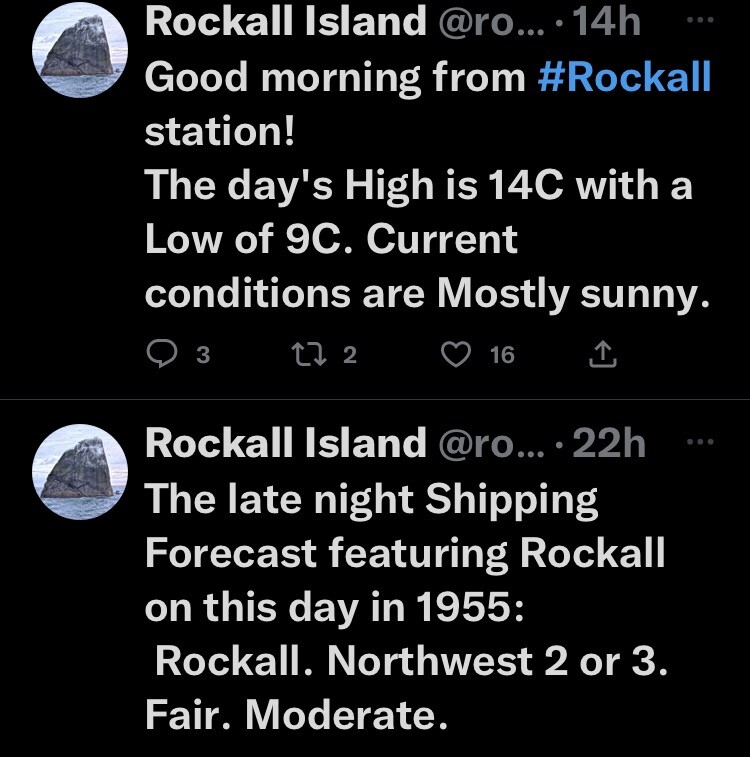The width and height of the screenshot is (750, 757).
Task: Open the 14h timestamp link
Action: (x=608, y=22)
